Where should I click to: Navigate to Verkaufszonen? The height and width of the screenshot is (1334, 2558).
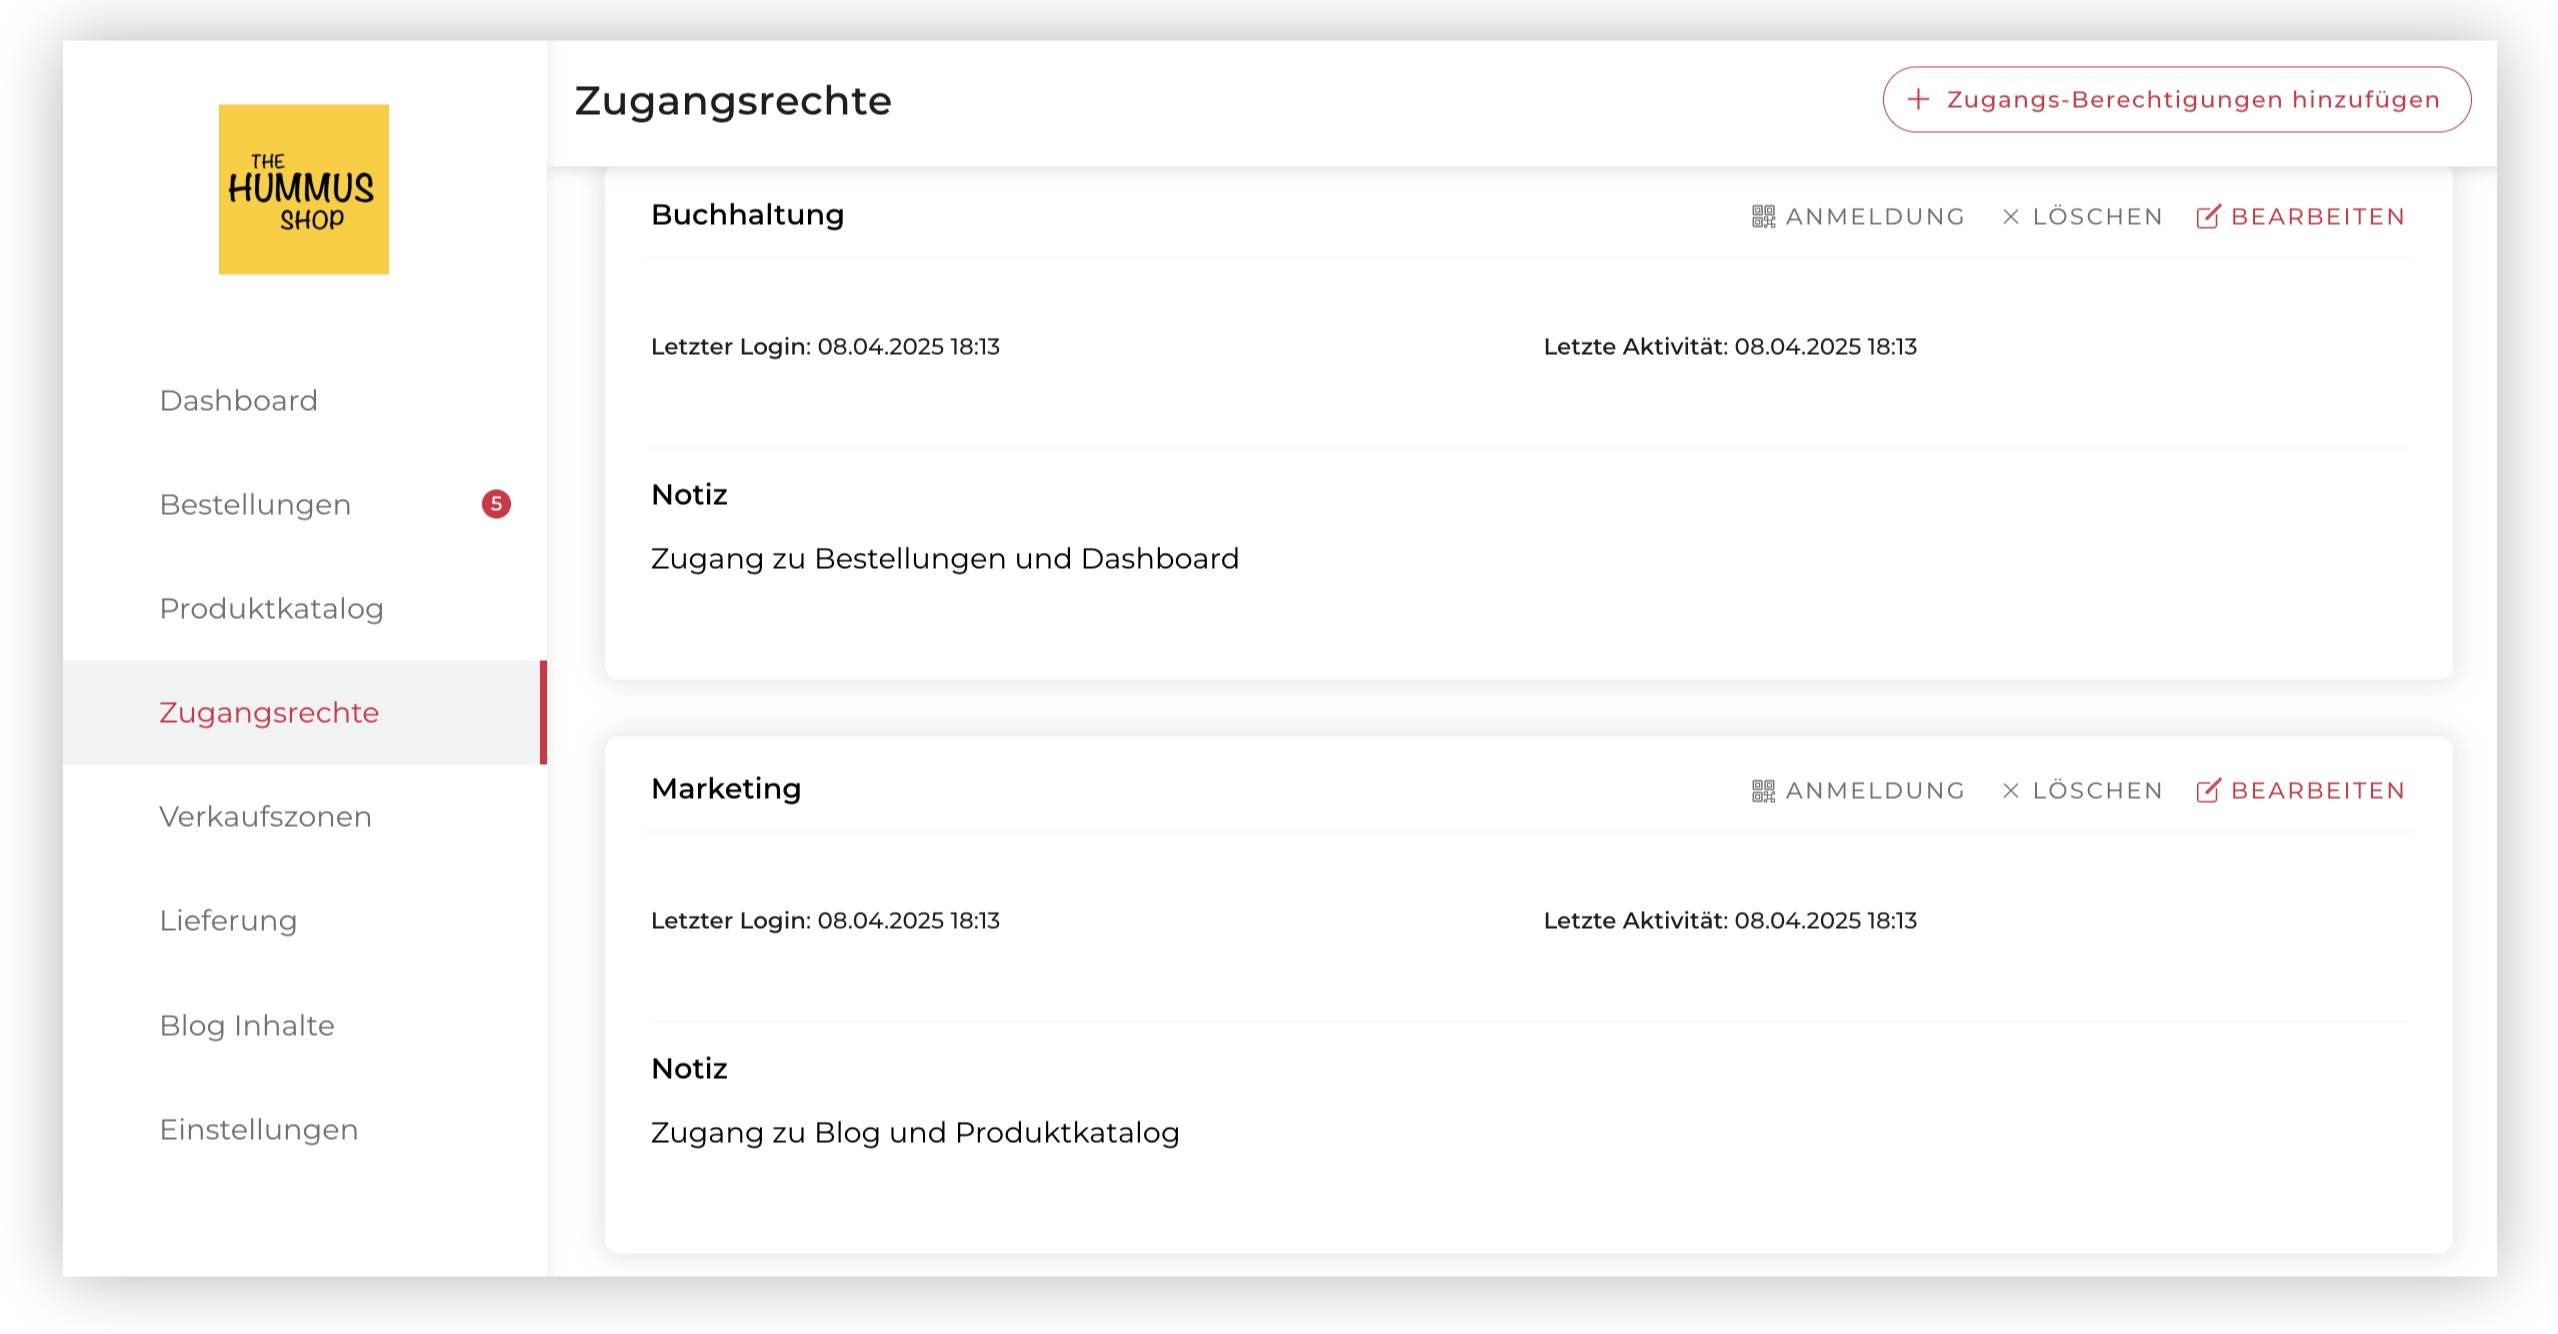(x=265, y=817)
